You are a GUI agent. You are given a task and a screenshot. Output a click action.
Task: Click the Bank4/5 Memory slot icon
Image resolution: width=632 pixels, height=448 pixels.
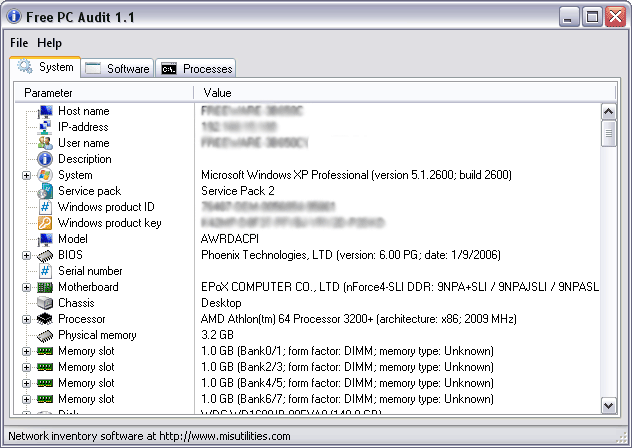(x=45, y=383)
